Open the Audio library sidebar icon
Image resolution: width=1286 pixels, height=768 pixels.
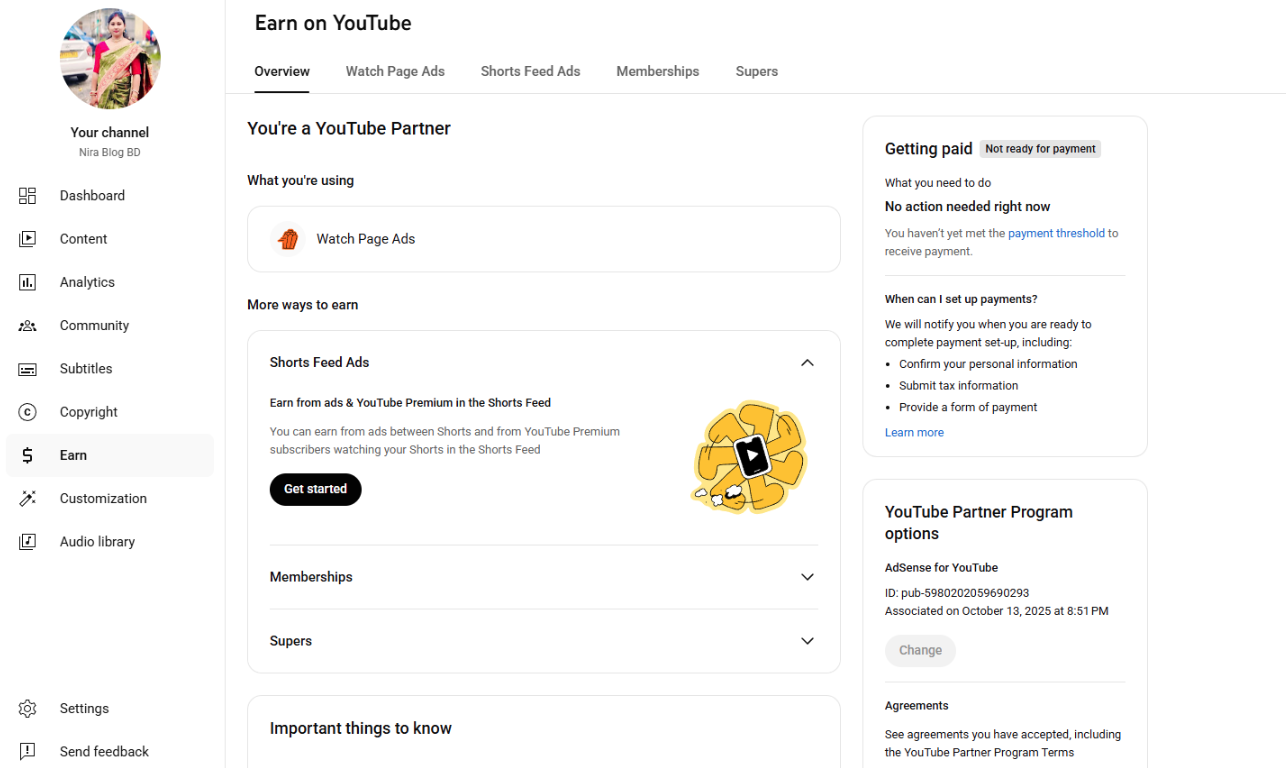pos(27,541)
